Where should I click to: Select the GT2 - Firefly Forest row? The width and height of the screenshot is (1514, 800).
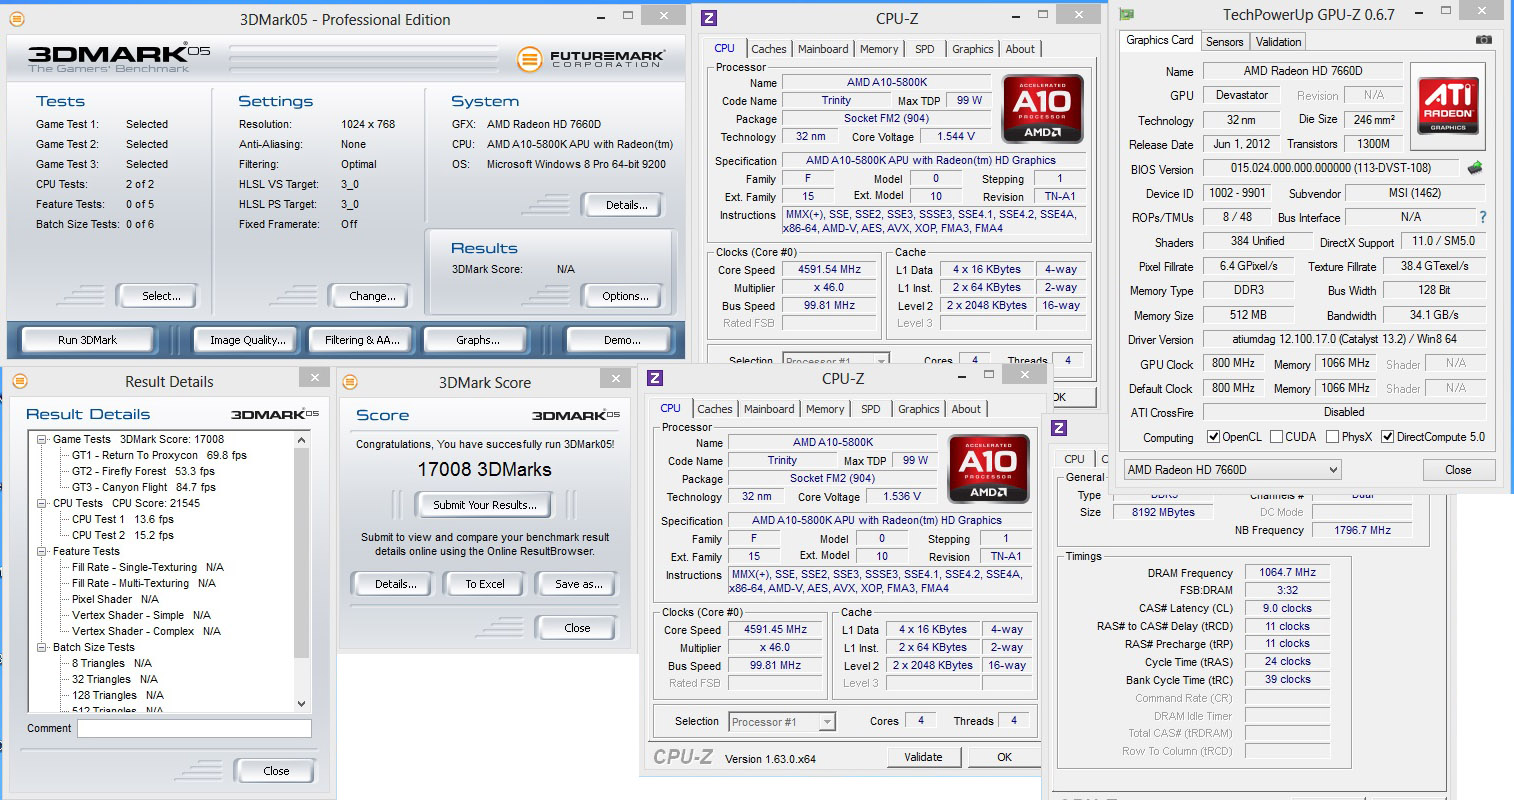pos(143,471)
